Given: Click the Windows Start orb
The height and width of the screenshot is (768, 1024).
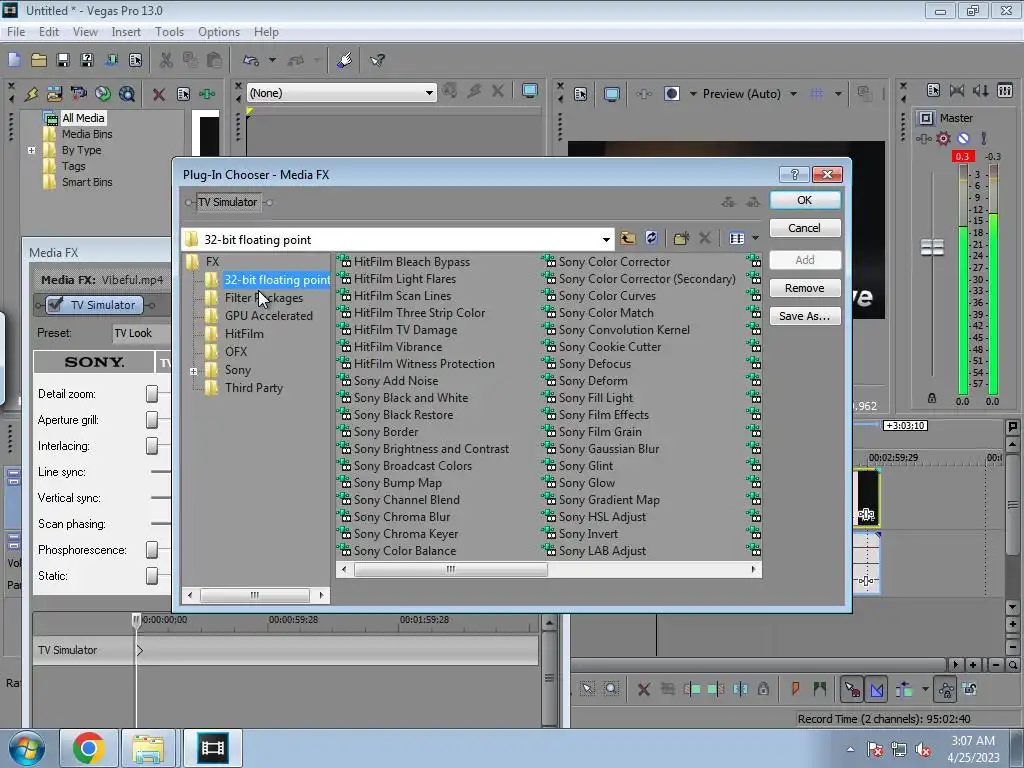Looking at the screenshot, I should coord(27,748).
